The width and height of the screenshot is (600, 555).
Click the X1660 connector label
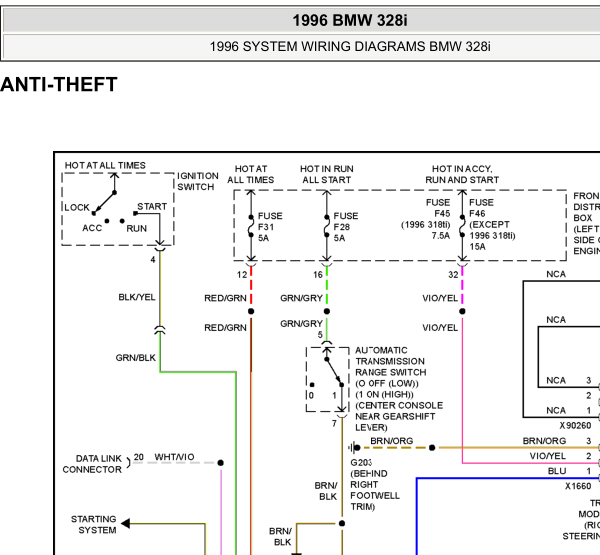click(x=578, y=486)
